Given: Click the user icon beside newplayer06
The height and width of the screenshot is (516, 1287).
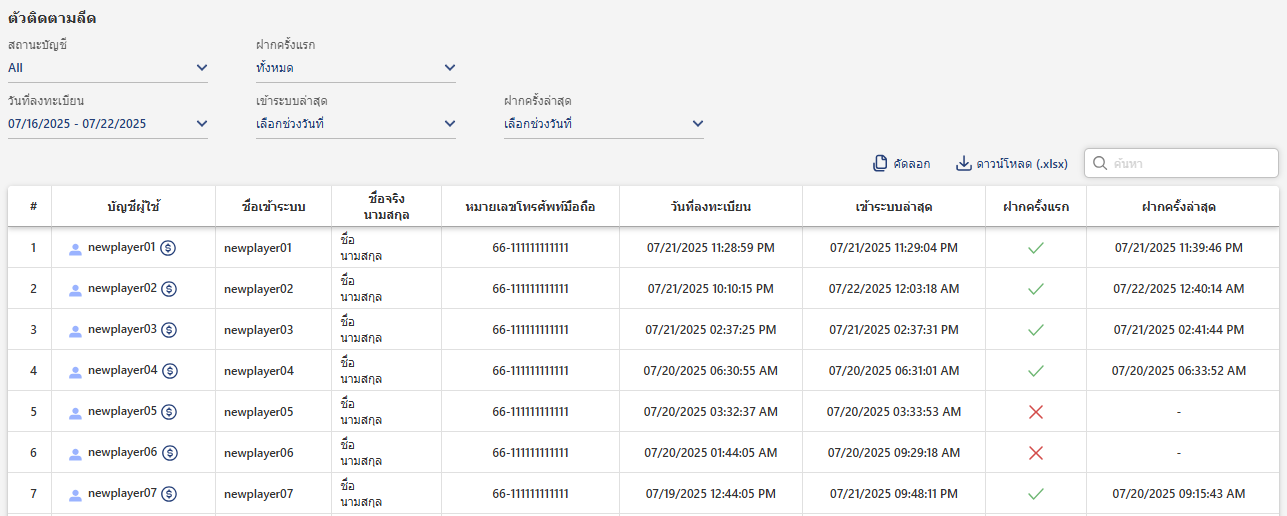Looking at the screenshot, I should pyautogui.click(x=75, y=454).
